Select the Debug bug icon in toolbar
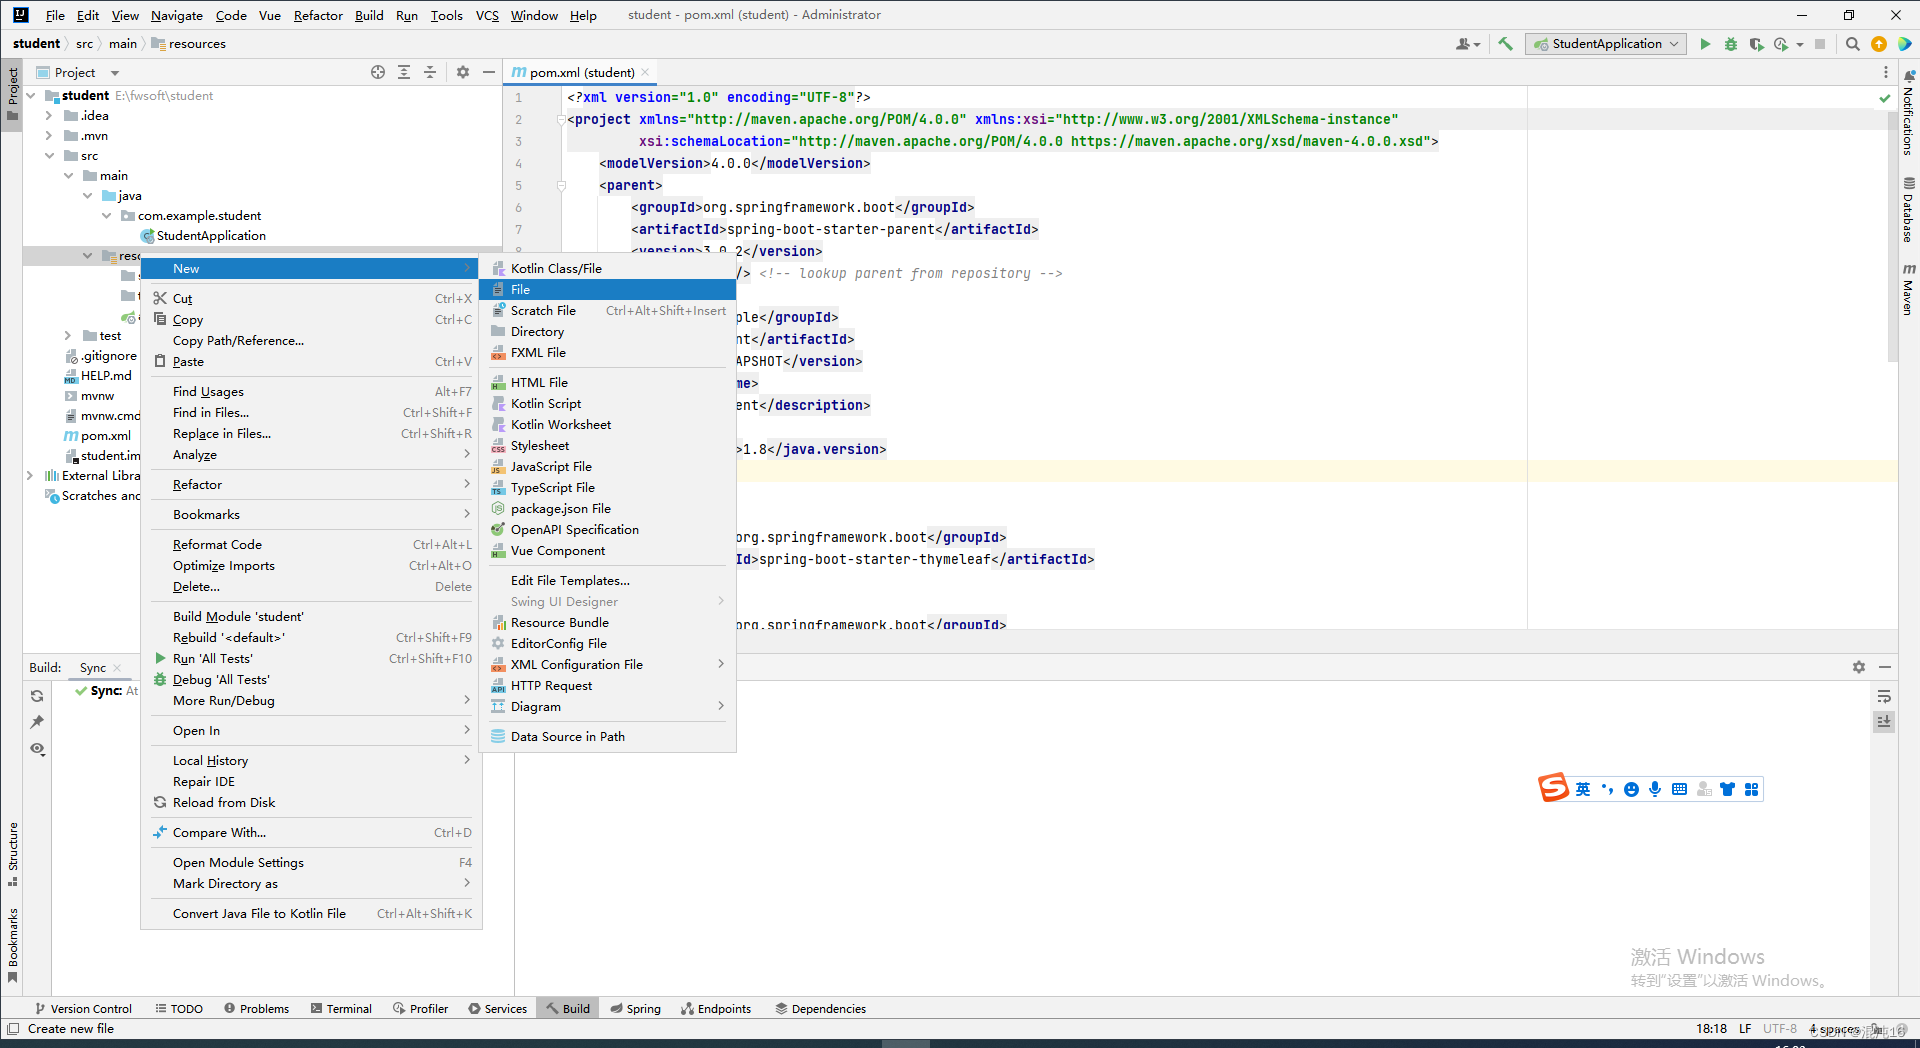 1731,44
